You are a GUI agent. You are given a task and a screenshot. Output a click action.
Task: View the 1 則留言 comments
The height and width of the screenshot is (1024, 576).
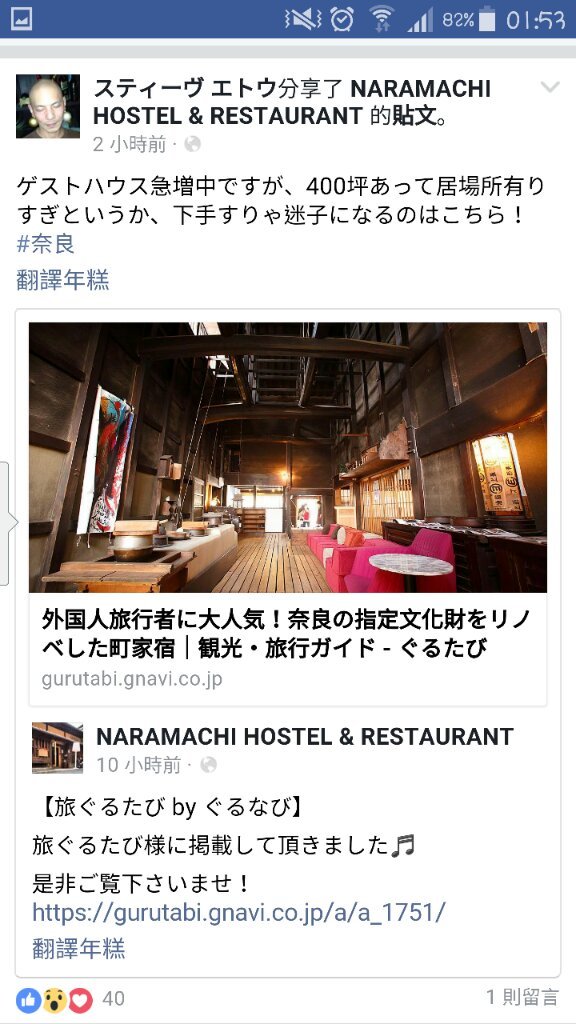(x=522, y=997)
